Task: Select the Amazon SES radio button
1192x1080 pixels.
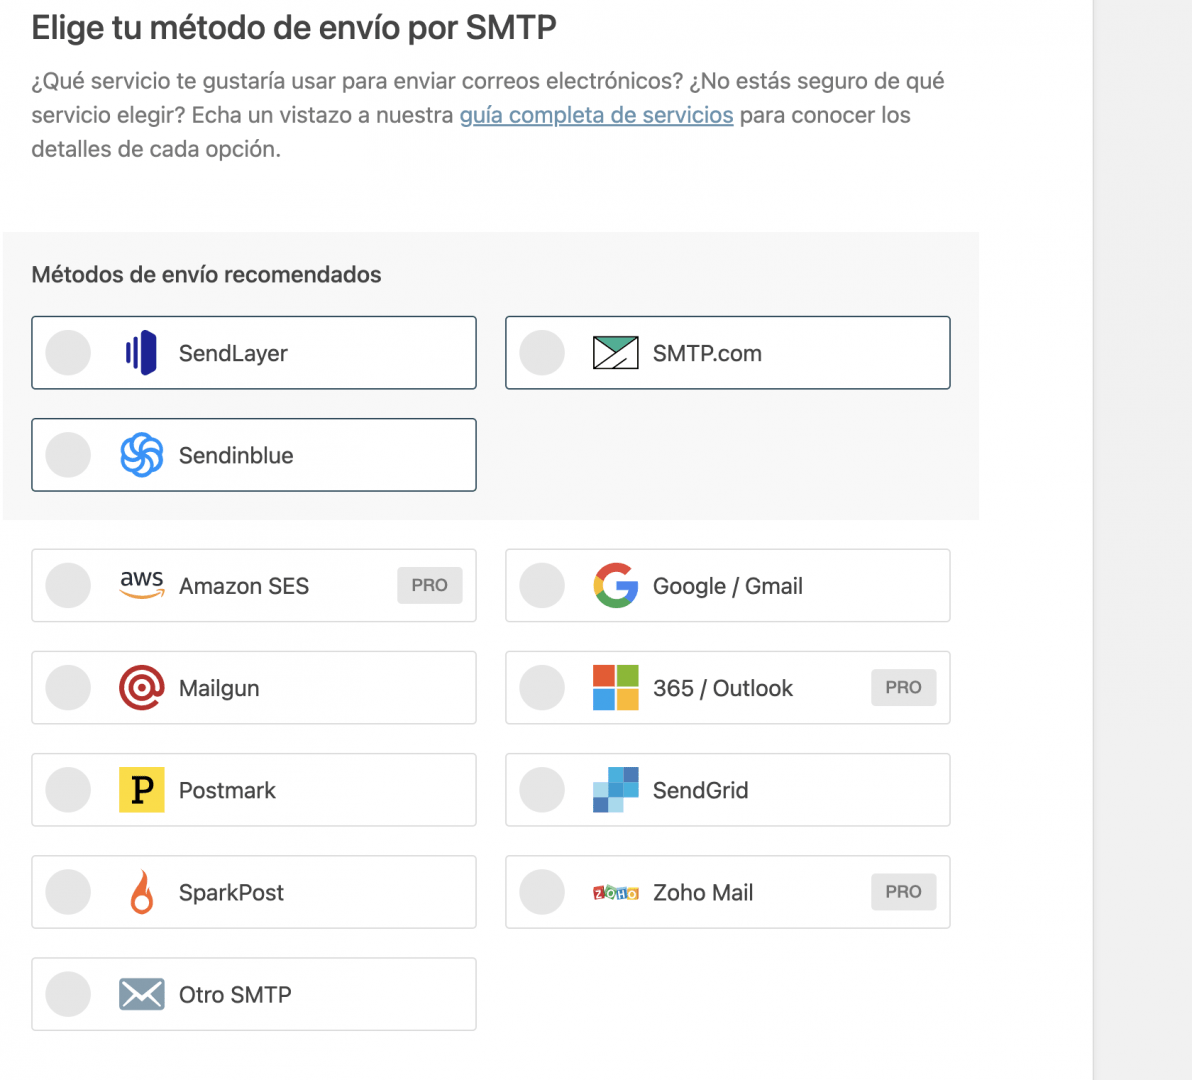Action: 68,585
